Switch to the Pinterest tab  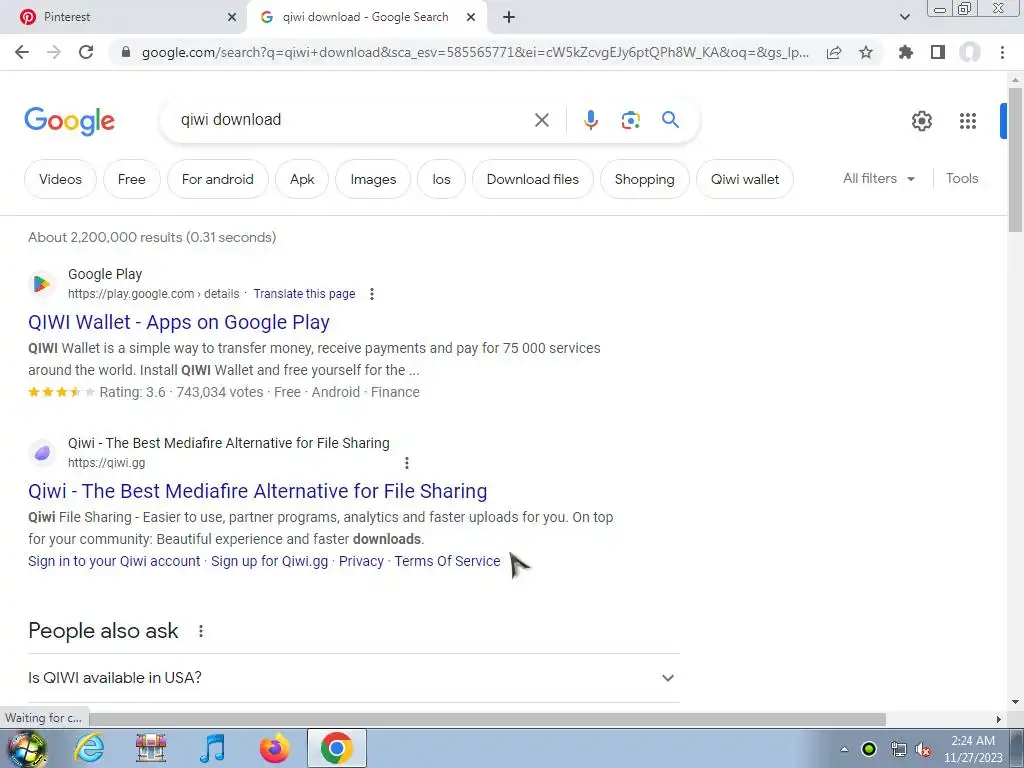tap(124, 17)
